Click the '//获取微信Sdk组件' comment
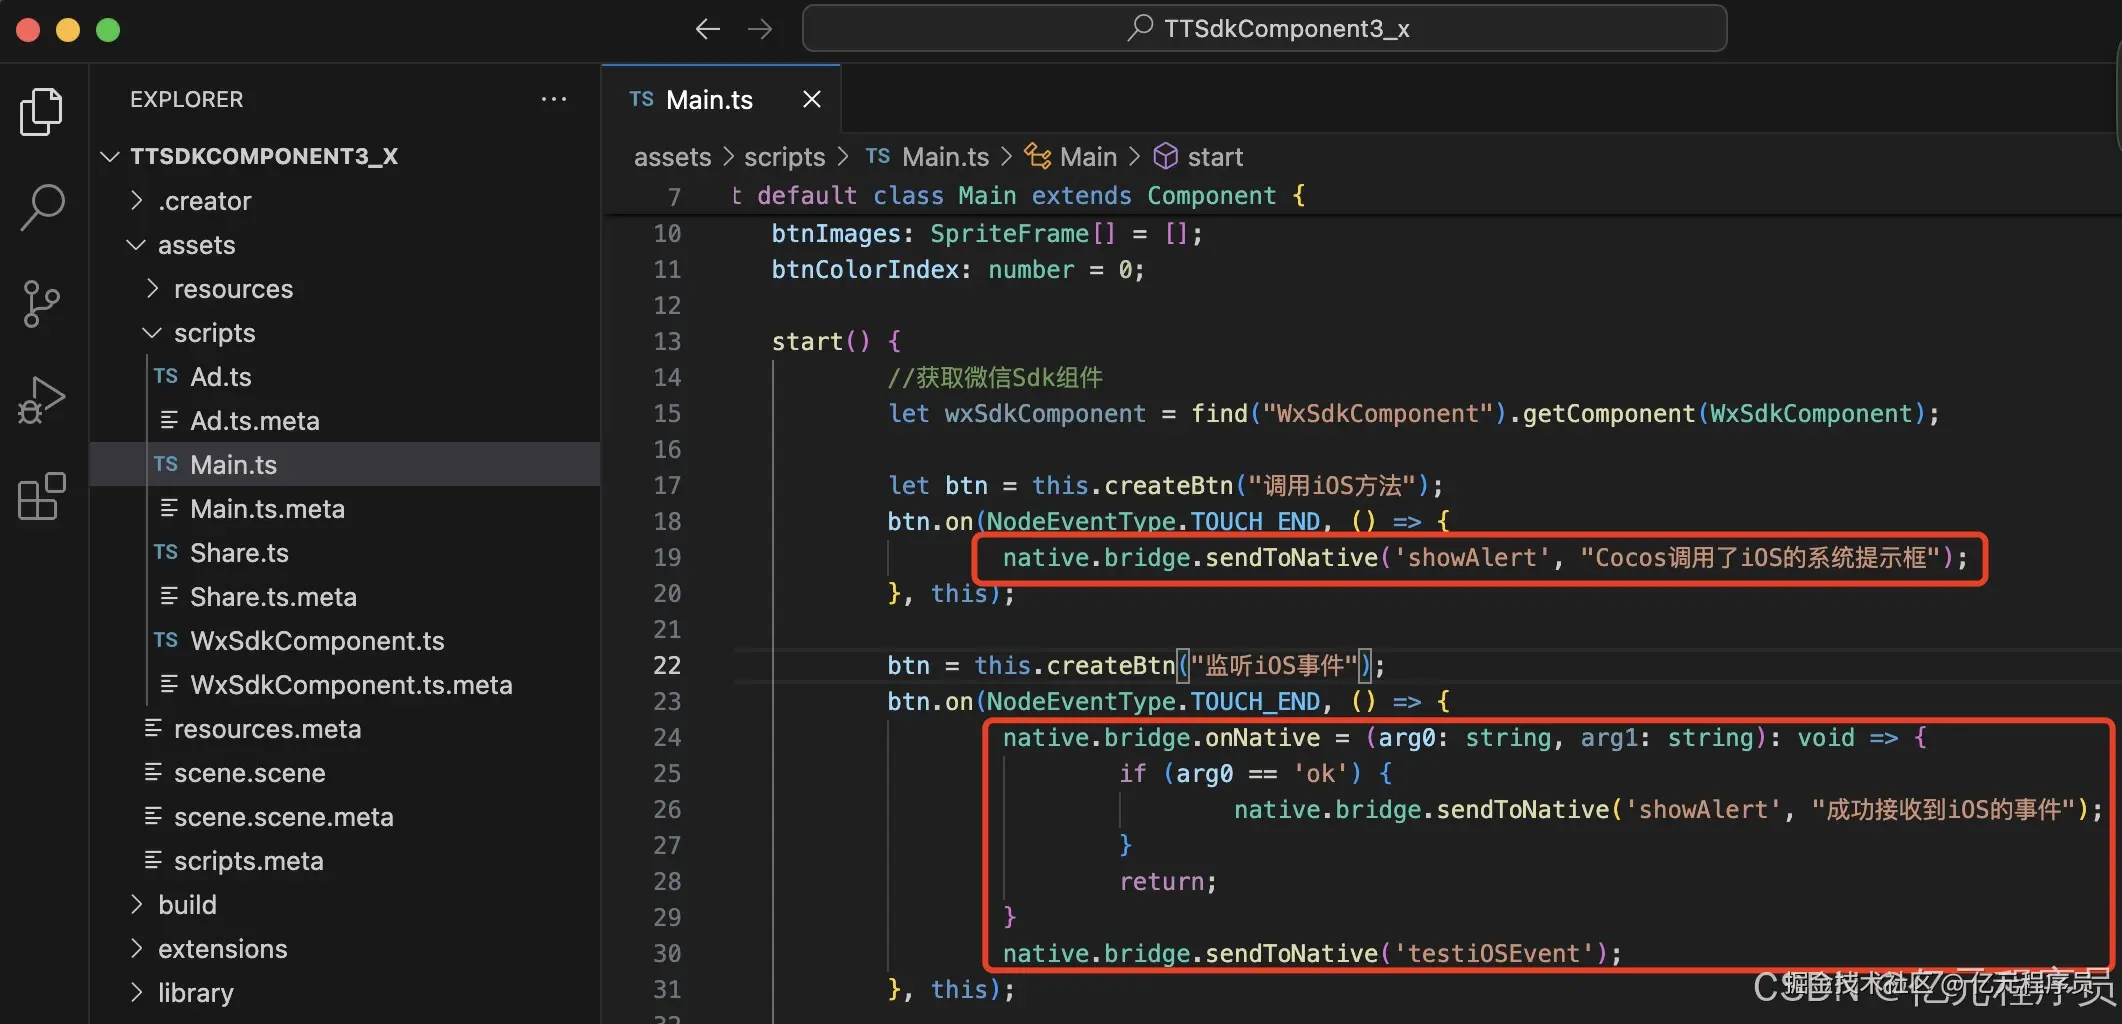The width and height of the screenshot is (2122, 1024). click(x=995, y=377)
